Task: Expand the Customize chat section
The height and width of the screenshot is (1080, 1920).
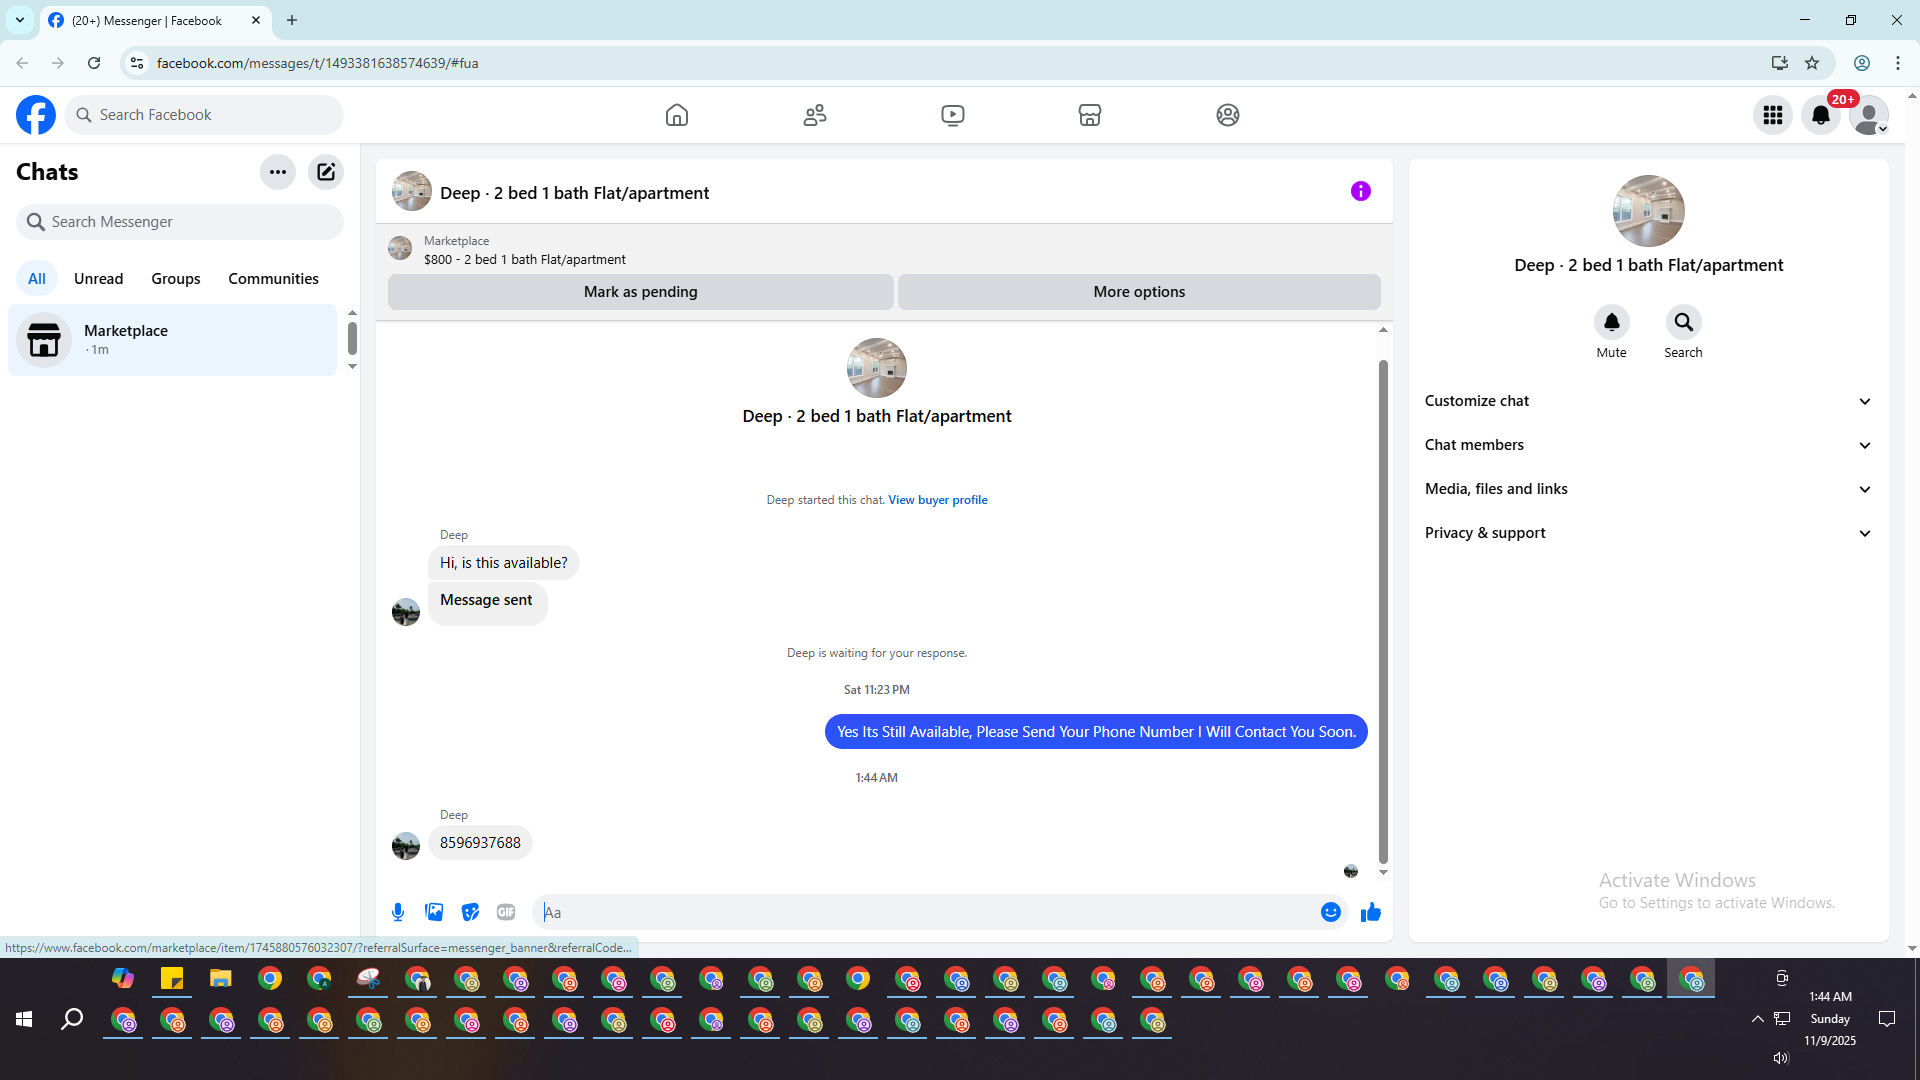Action: pyautogui.click(x=1647, y=401)
